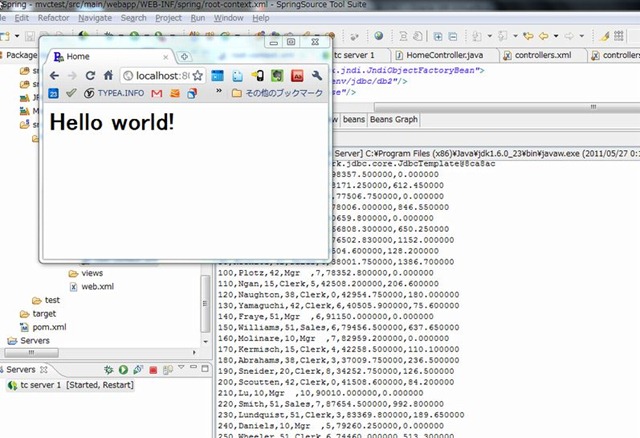Image resolution: width=640 pixels, height=438 pixels.
Task: Stop the server with red square icon
Action: coord(152,370)
